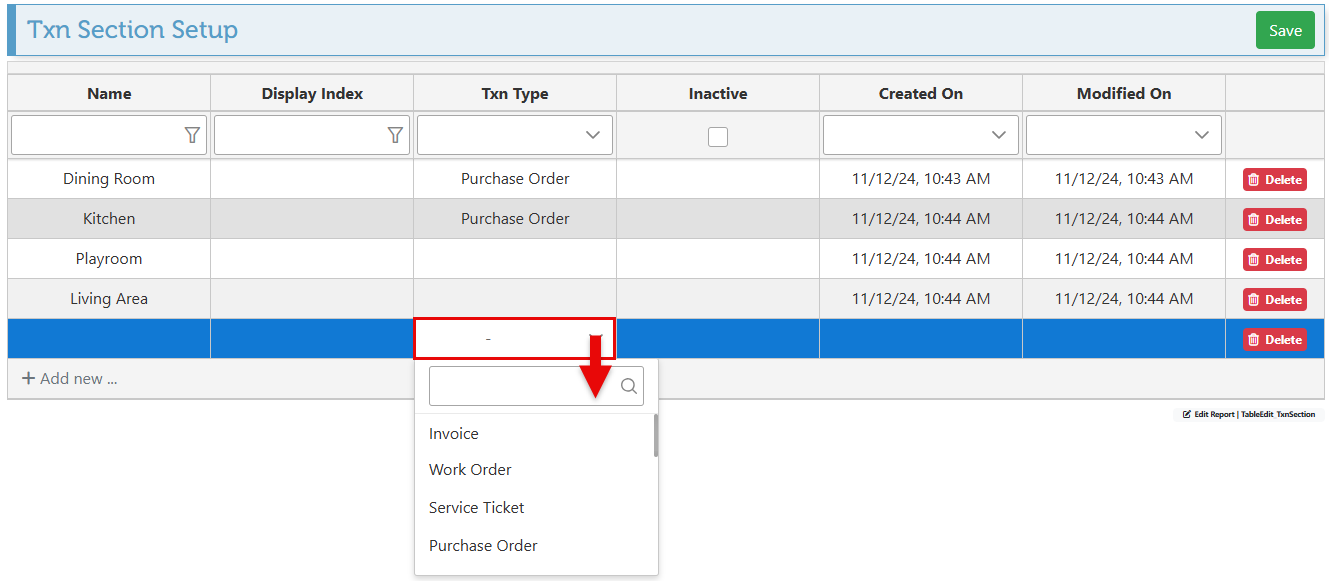Choose Invoice from the dropdown list

coord(454,434)
